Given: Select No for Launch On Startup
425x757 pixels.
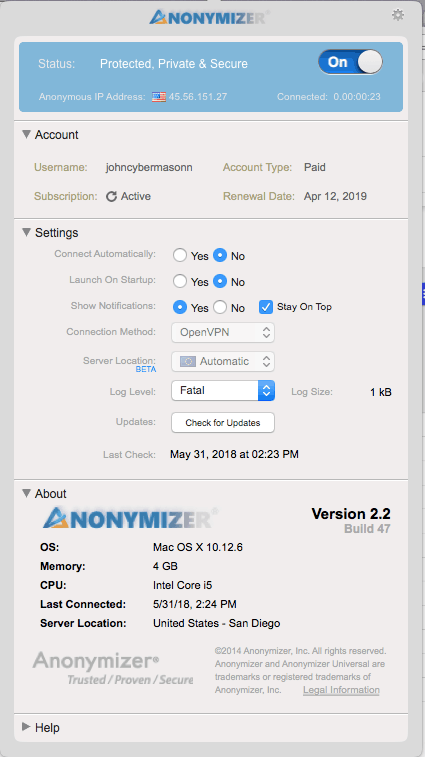Looking at the screenshot, I should click(x=220, y=281).
